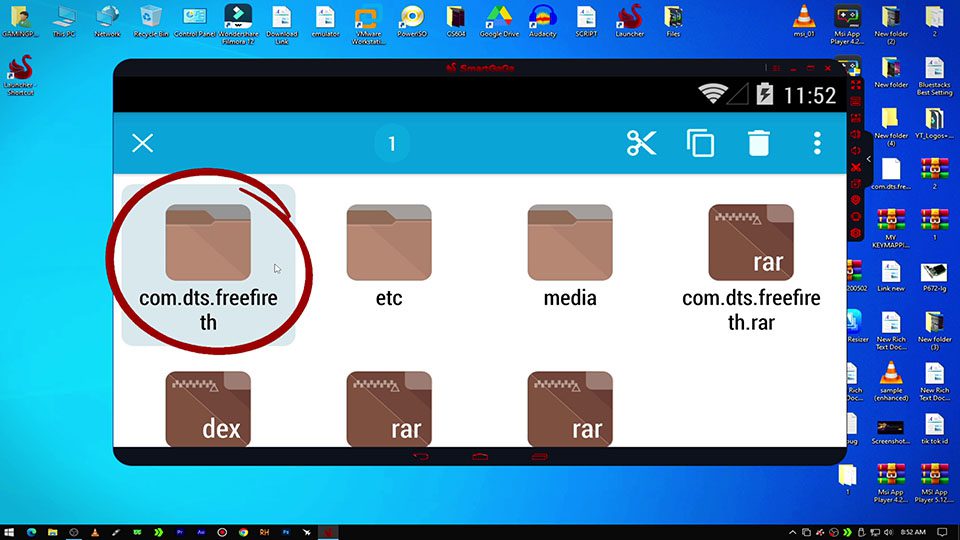Open Audacity desktop shortcut

(x=542, y=21)
